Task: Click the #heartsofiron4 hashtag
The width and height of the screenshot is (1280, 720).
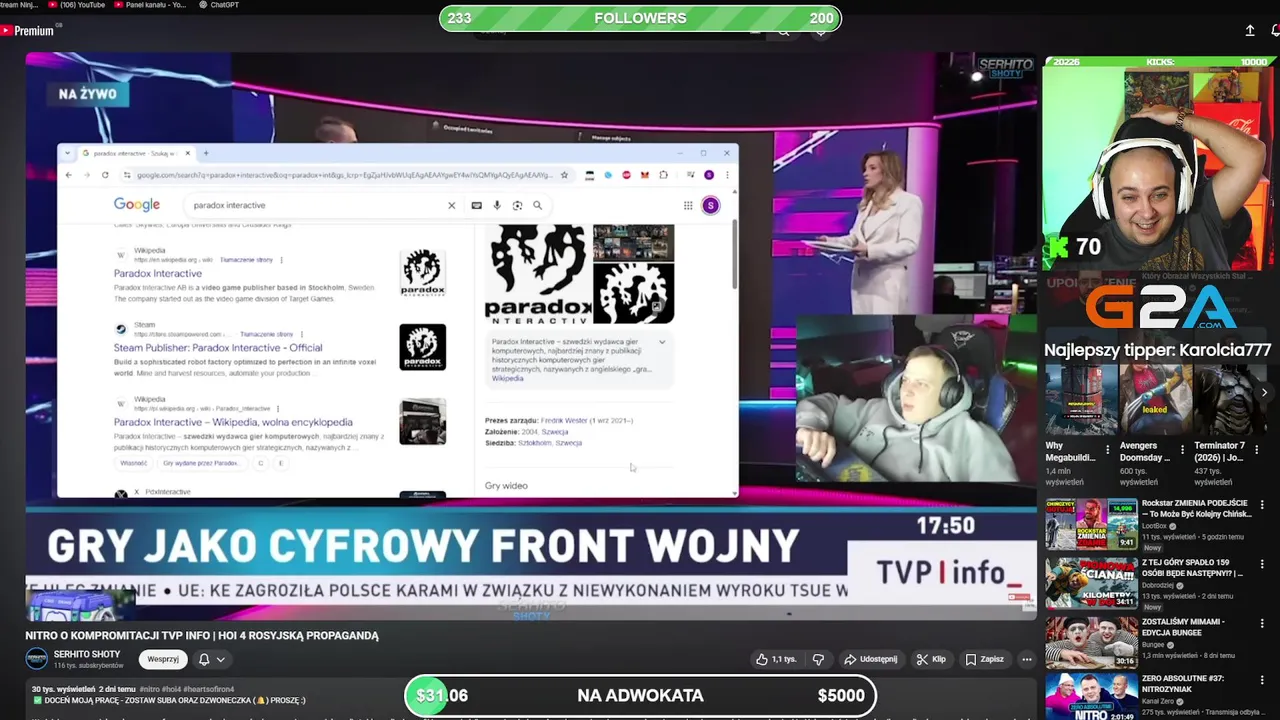Action: [x=207, y=689]
